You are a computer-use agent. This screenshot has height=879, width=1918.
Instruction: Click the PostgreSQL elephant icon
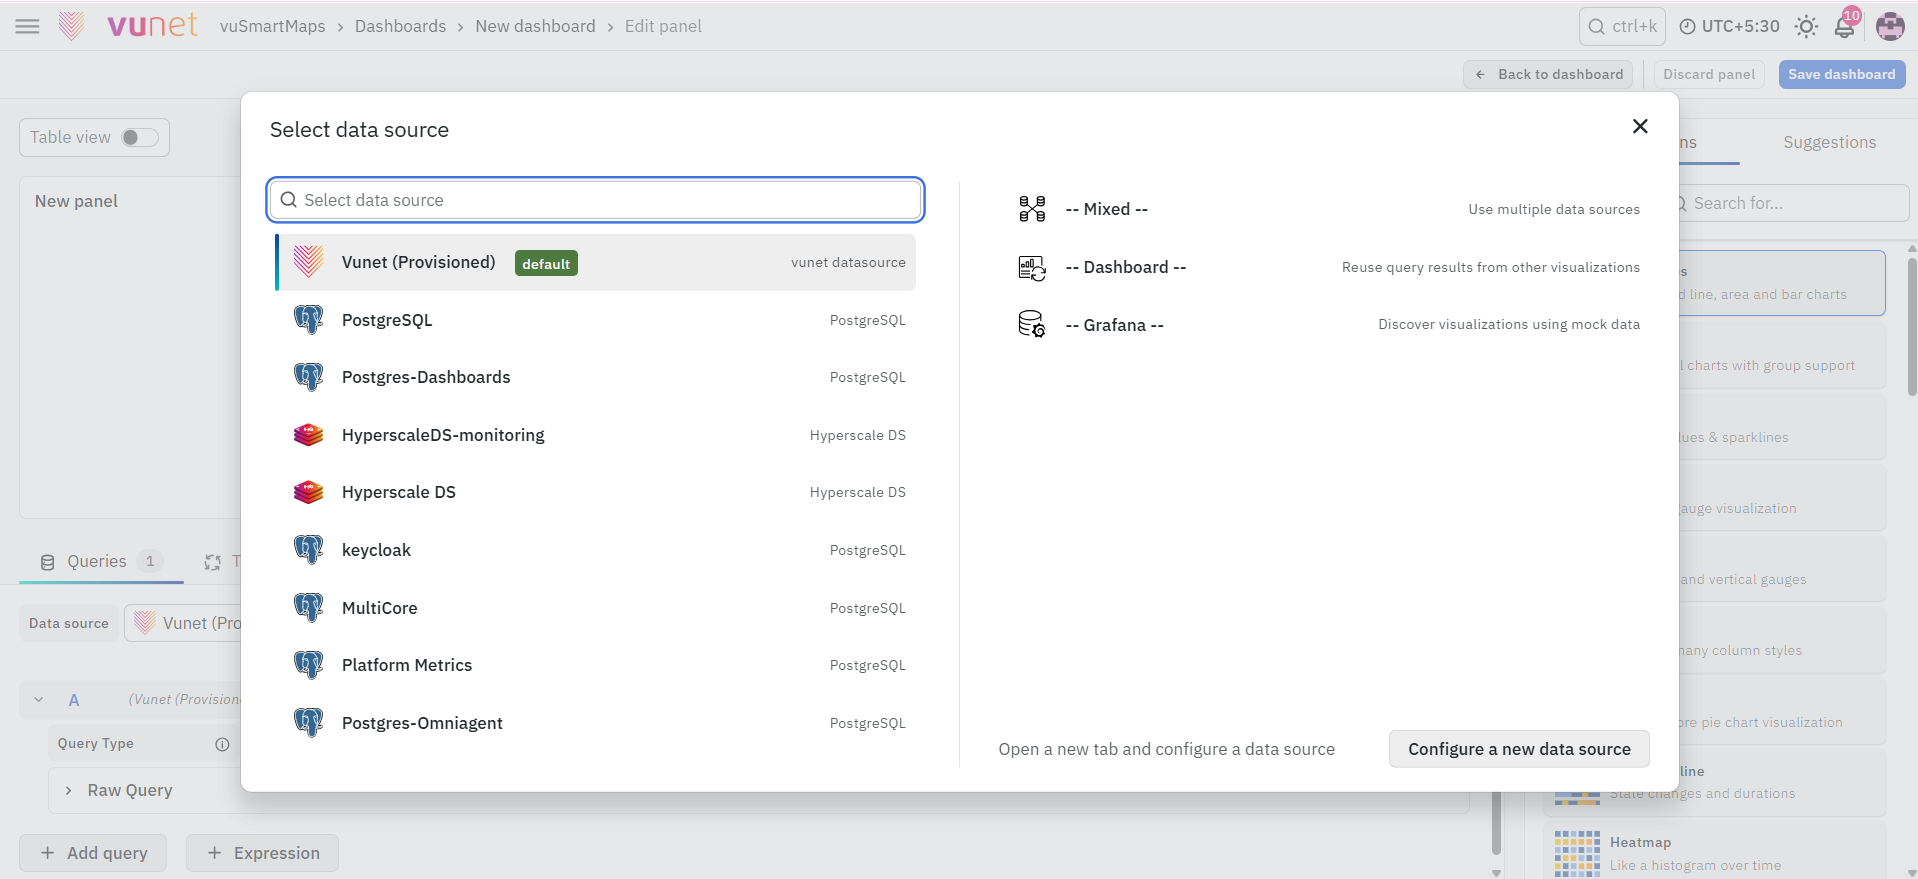click(308, 320)
